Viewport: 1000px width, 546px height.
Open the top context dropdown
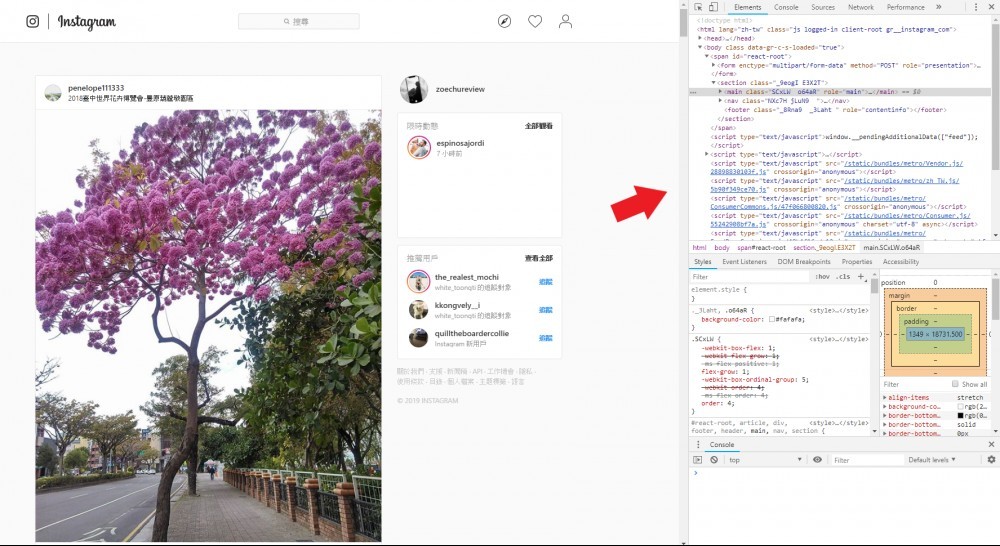(765, 460)
